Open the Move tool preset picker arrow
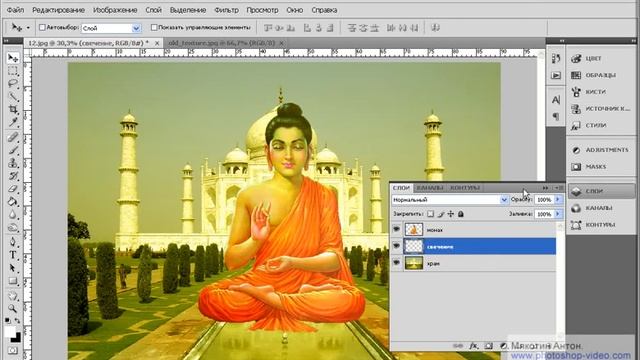640x360 pixels. (28, 28)
